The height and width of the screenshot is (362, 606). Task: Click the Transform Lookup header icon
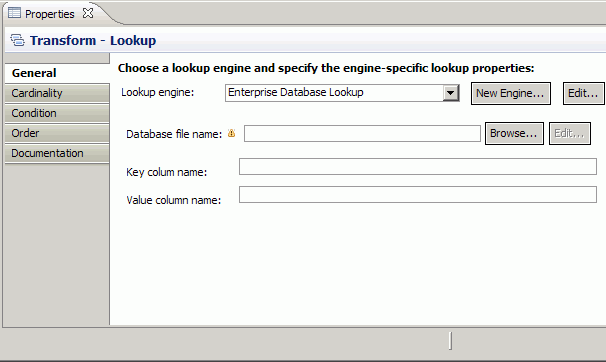[17, 40]
